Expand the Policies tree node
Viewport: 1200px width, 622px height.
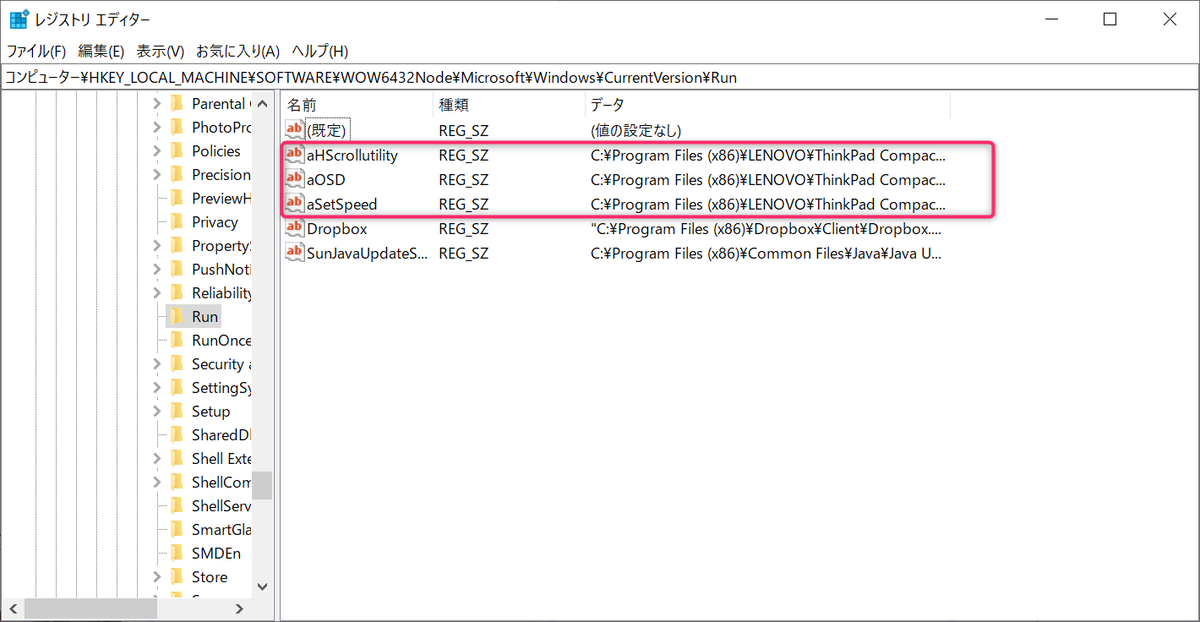tap(157, 151)
